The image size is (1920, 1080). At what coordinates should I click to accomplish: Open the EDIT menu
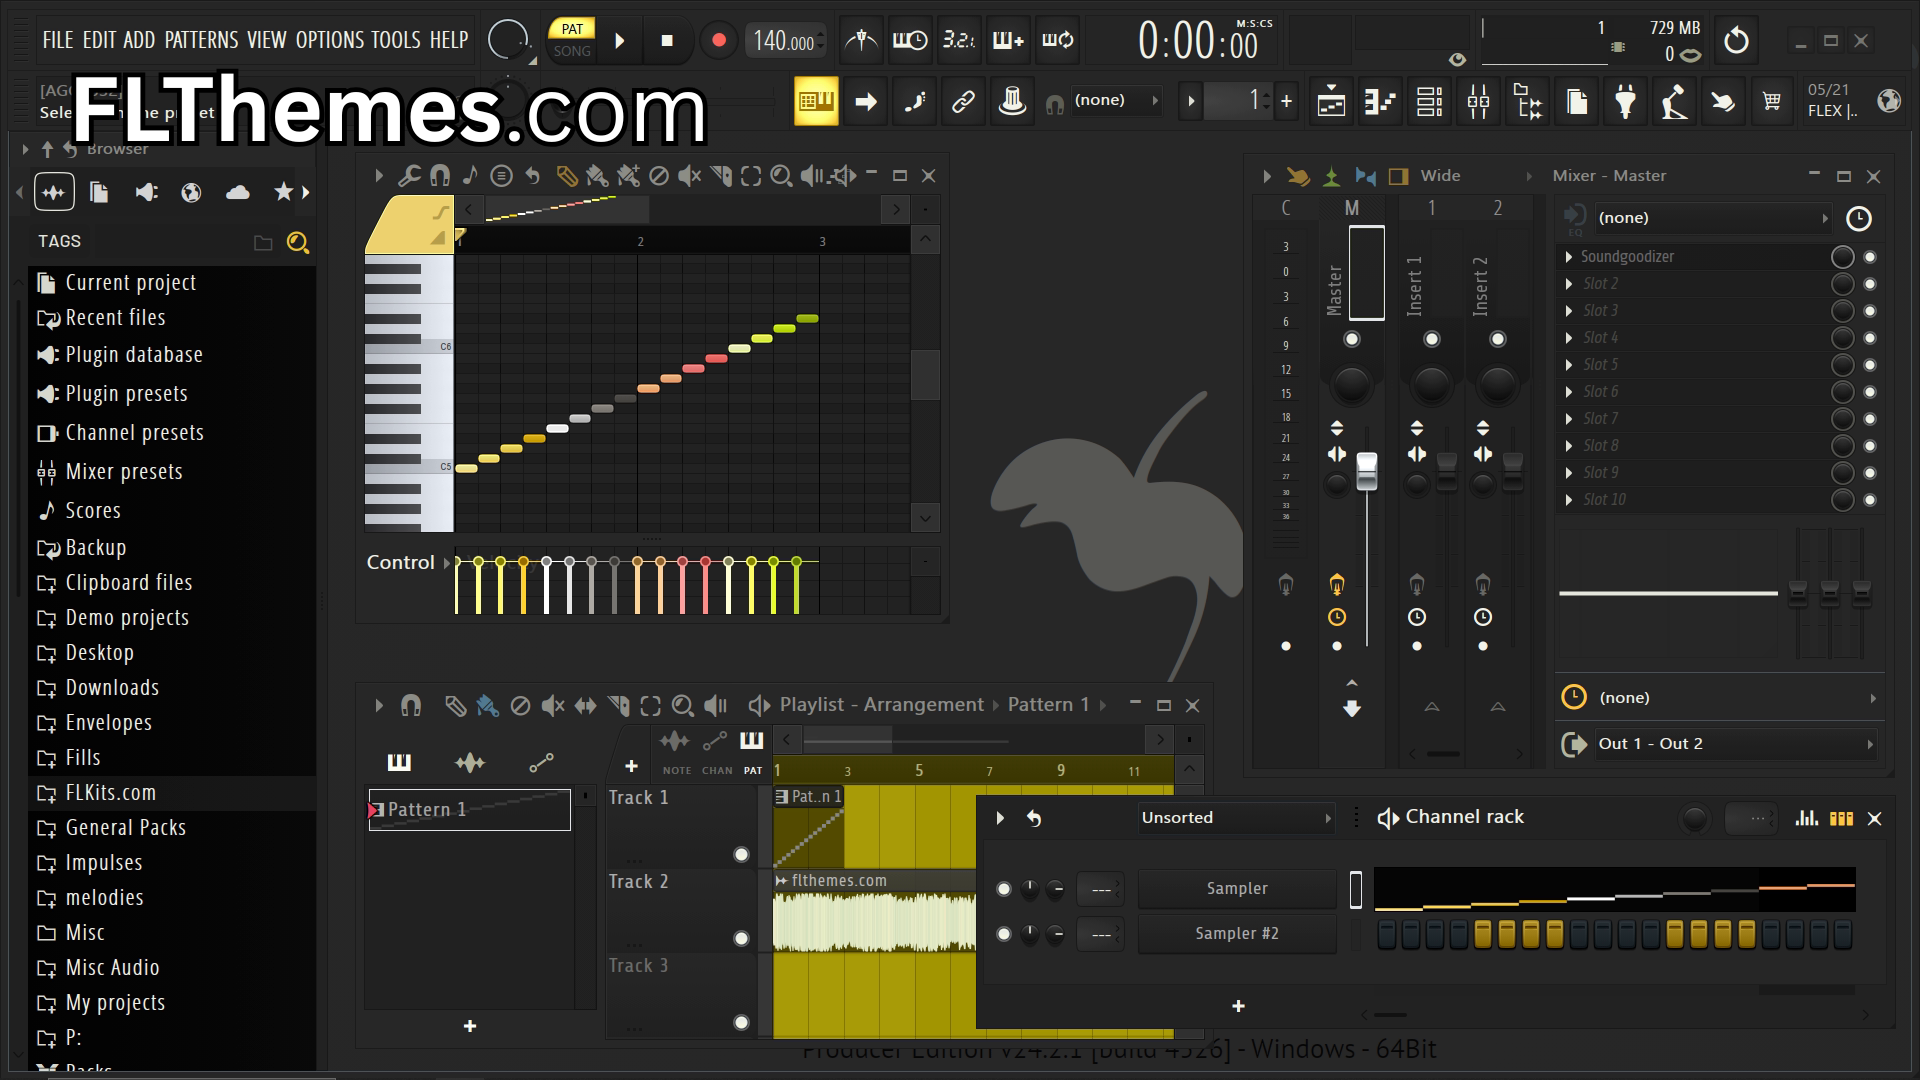[99, 40]
